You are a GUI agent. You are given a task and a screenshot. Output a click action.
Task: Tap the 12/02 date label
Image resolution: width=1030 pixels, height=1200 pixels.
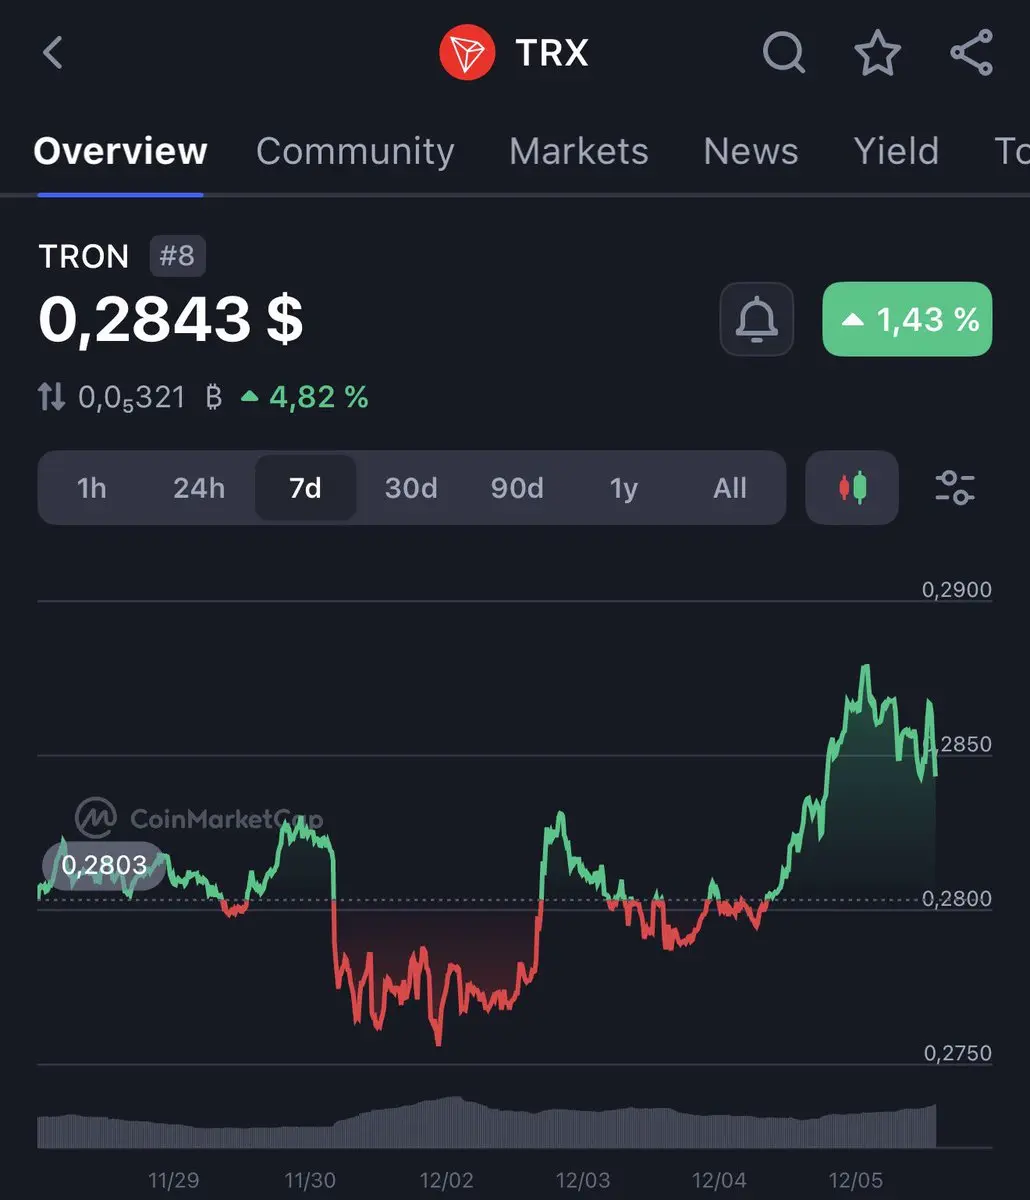coord(446,1180)
